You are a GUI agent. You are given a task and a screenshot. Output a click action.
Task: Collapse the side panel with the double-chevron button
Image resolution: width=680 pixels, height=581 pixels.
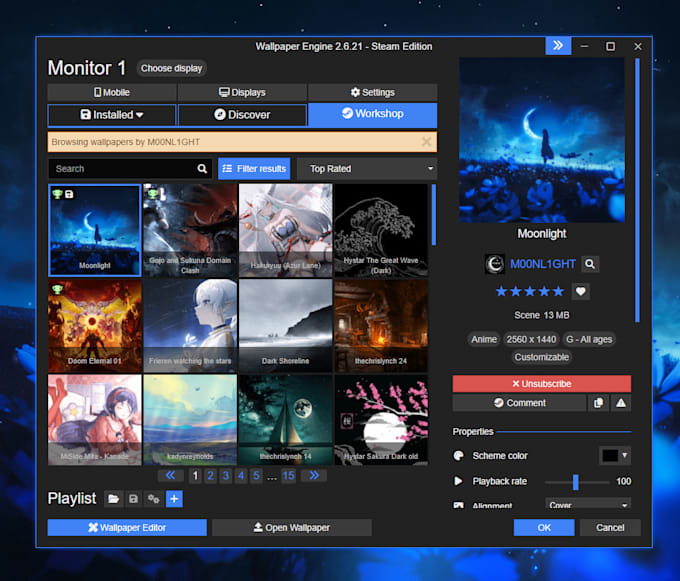point(557,46)
